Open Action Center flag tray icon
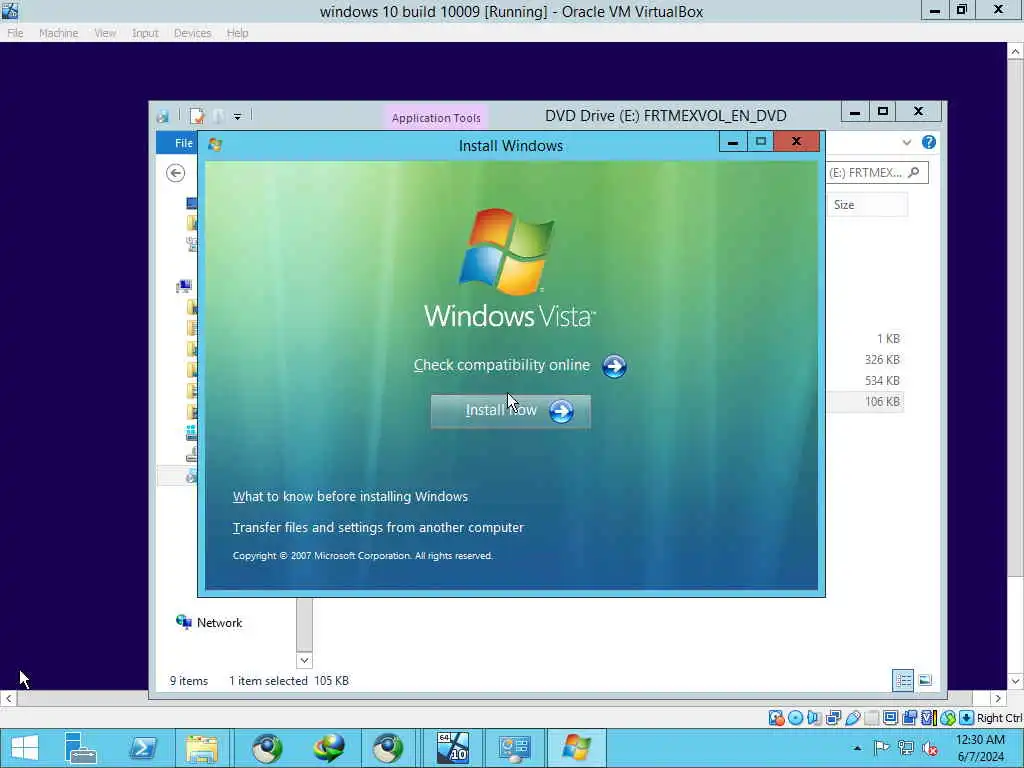Image resolution: width=1024 pixels, height=768 pixels. tap(881, 748)
